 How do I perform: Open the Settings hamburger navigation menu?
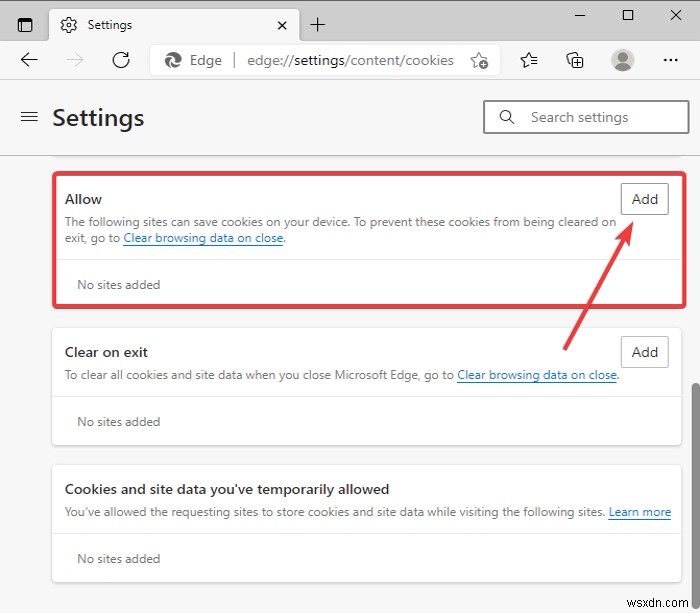coord(29,117)
